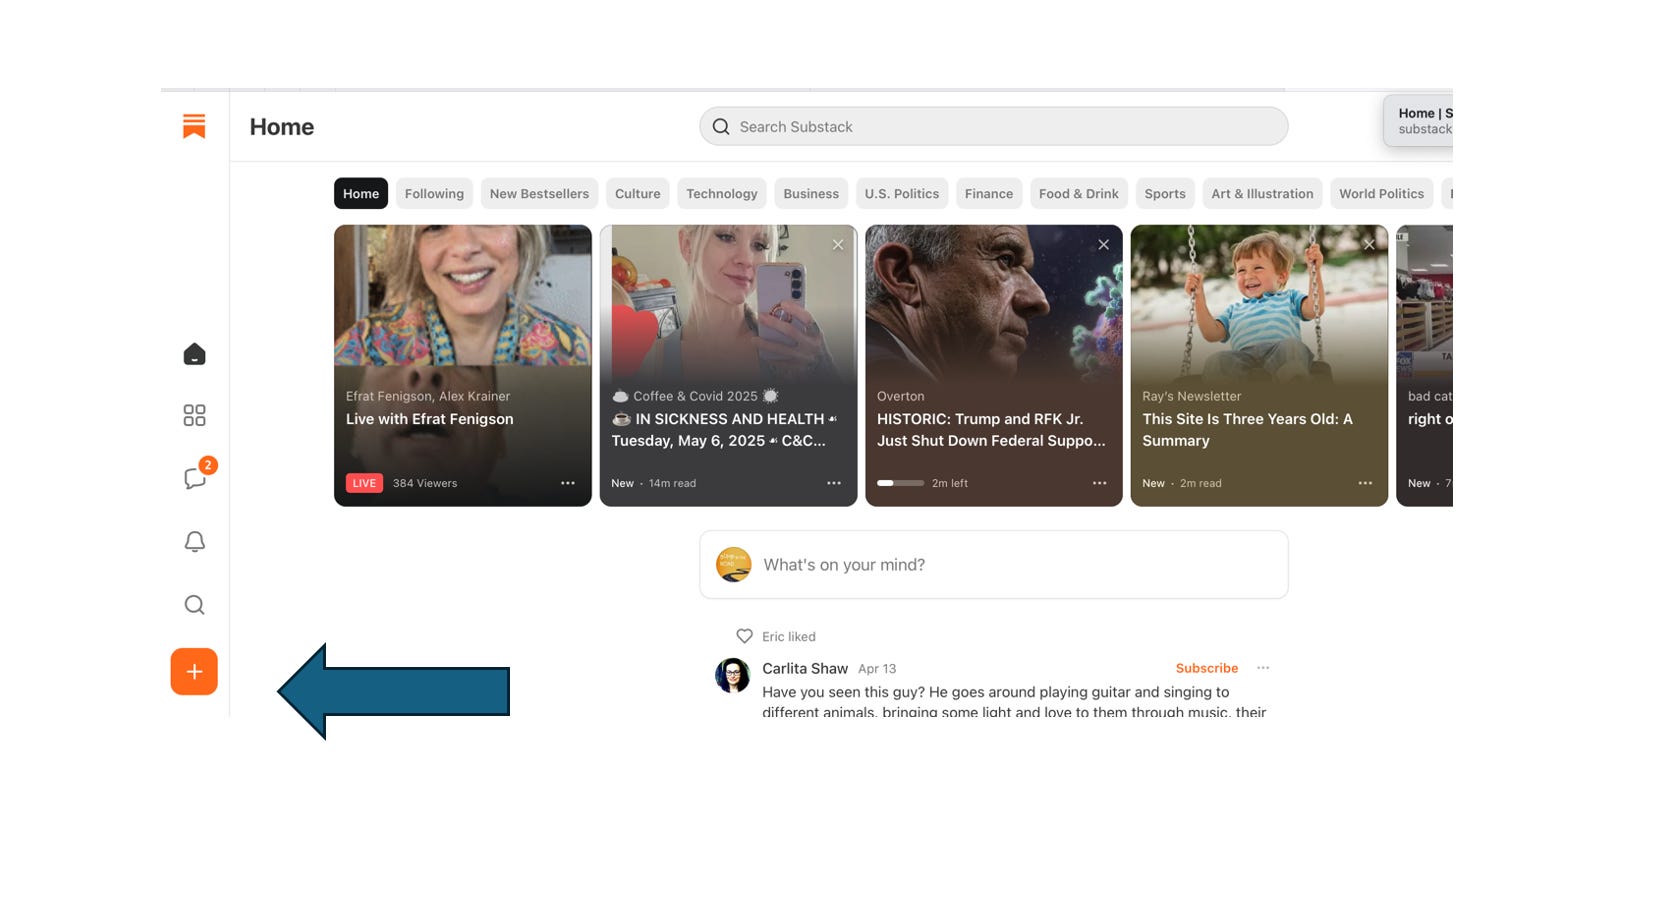The height and width of the screenshot is (912, 1662).
Task: Switch to the Art & Illustration tab
Action: (1263, 194)
